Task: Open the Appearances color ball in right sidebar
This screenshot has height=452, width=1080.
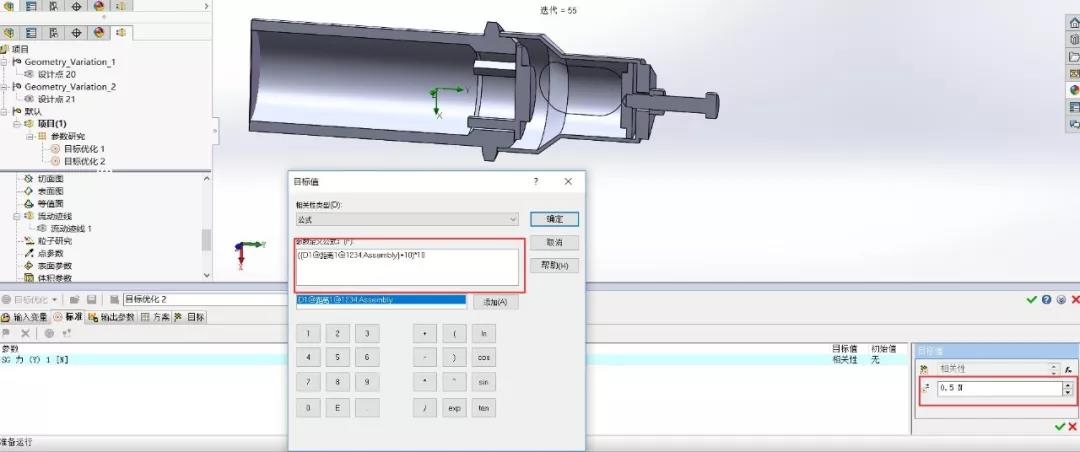Action: tap(1074, 90)
